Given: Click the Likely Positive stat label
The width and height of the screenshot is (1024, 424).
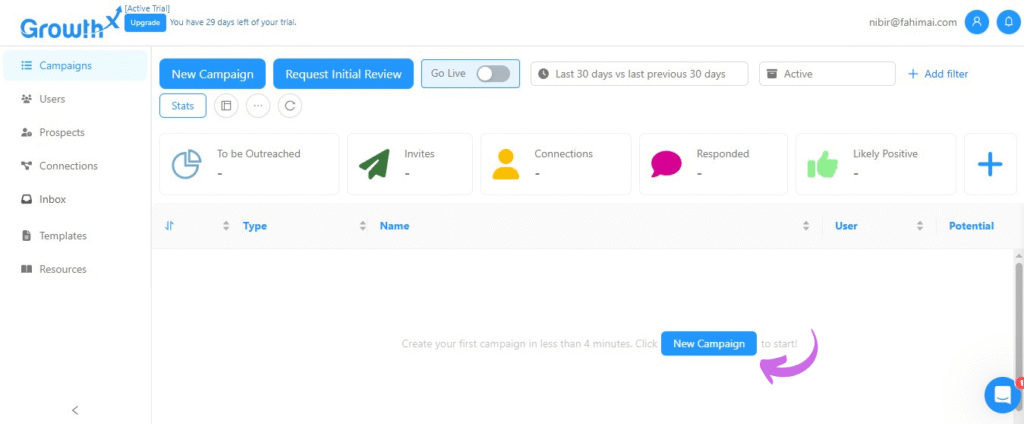Looking at the screenshot, I should [886, 154].
